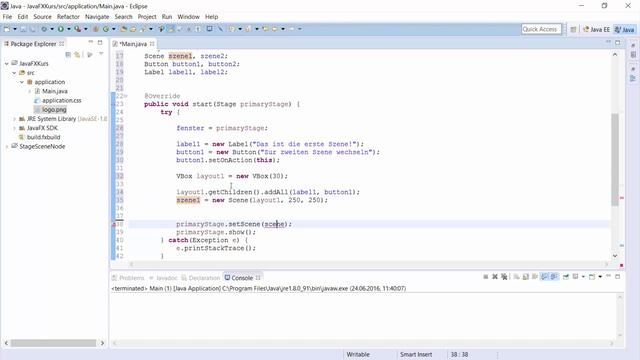Open the Navigate menu
The width and height of the screenshot is (640, 360).
coord(97,17)
